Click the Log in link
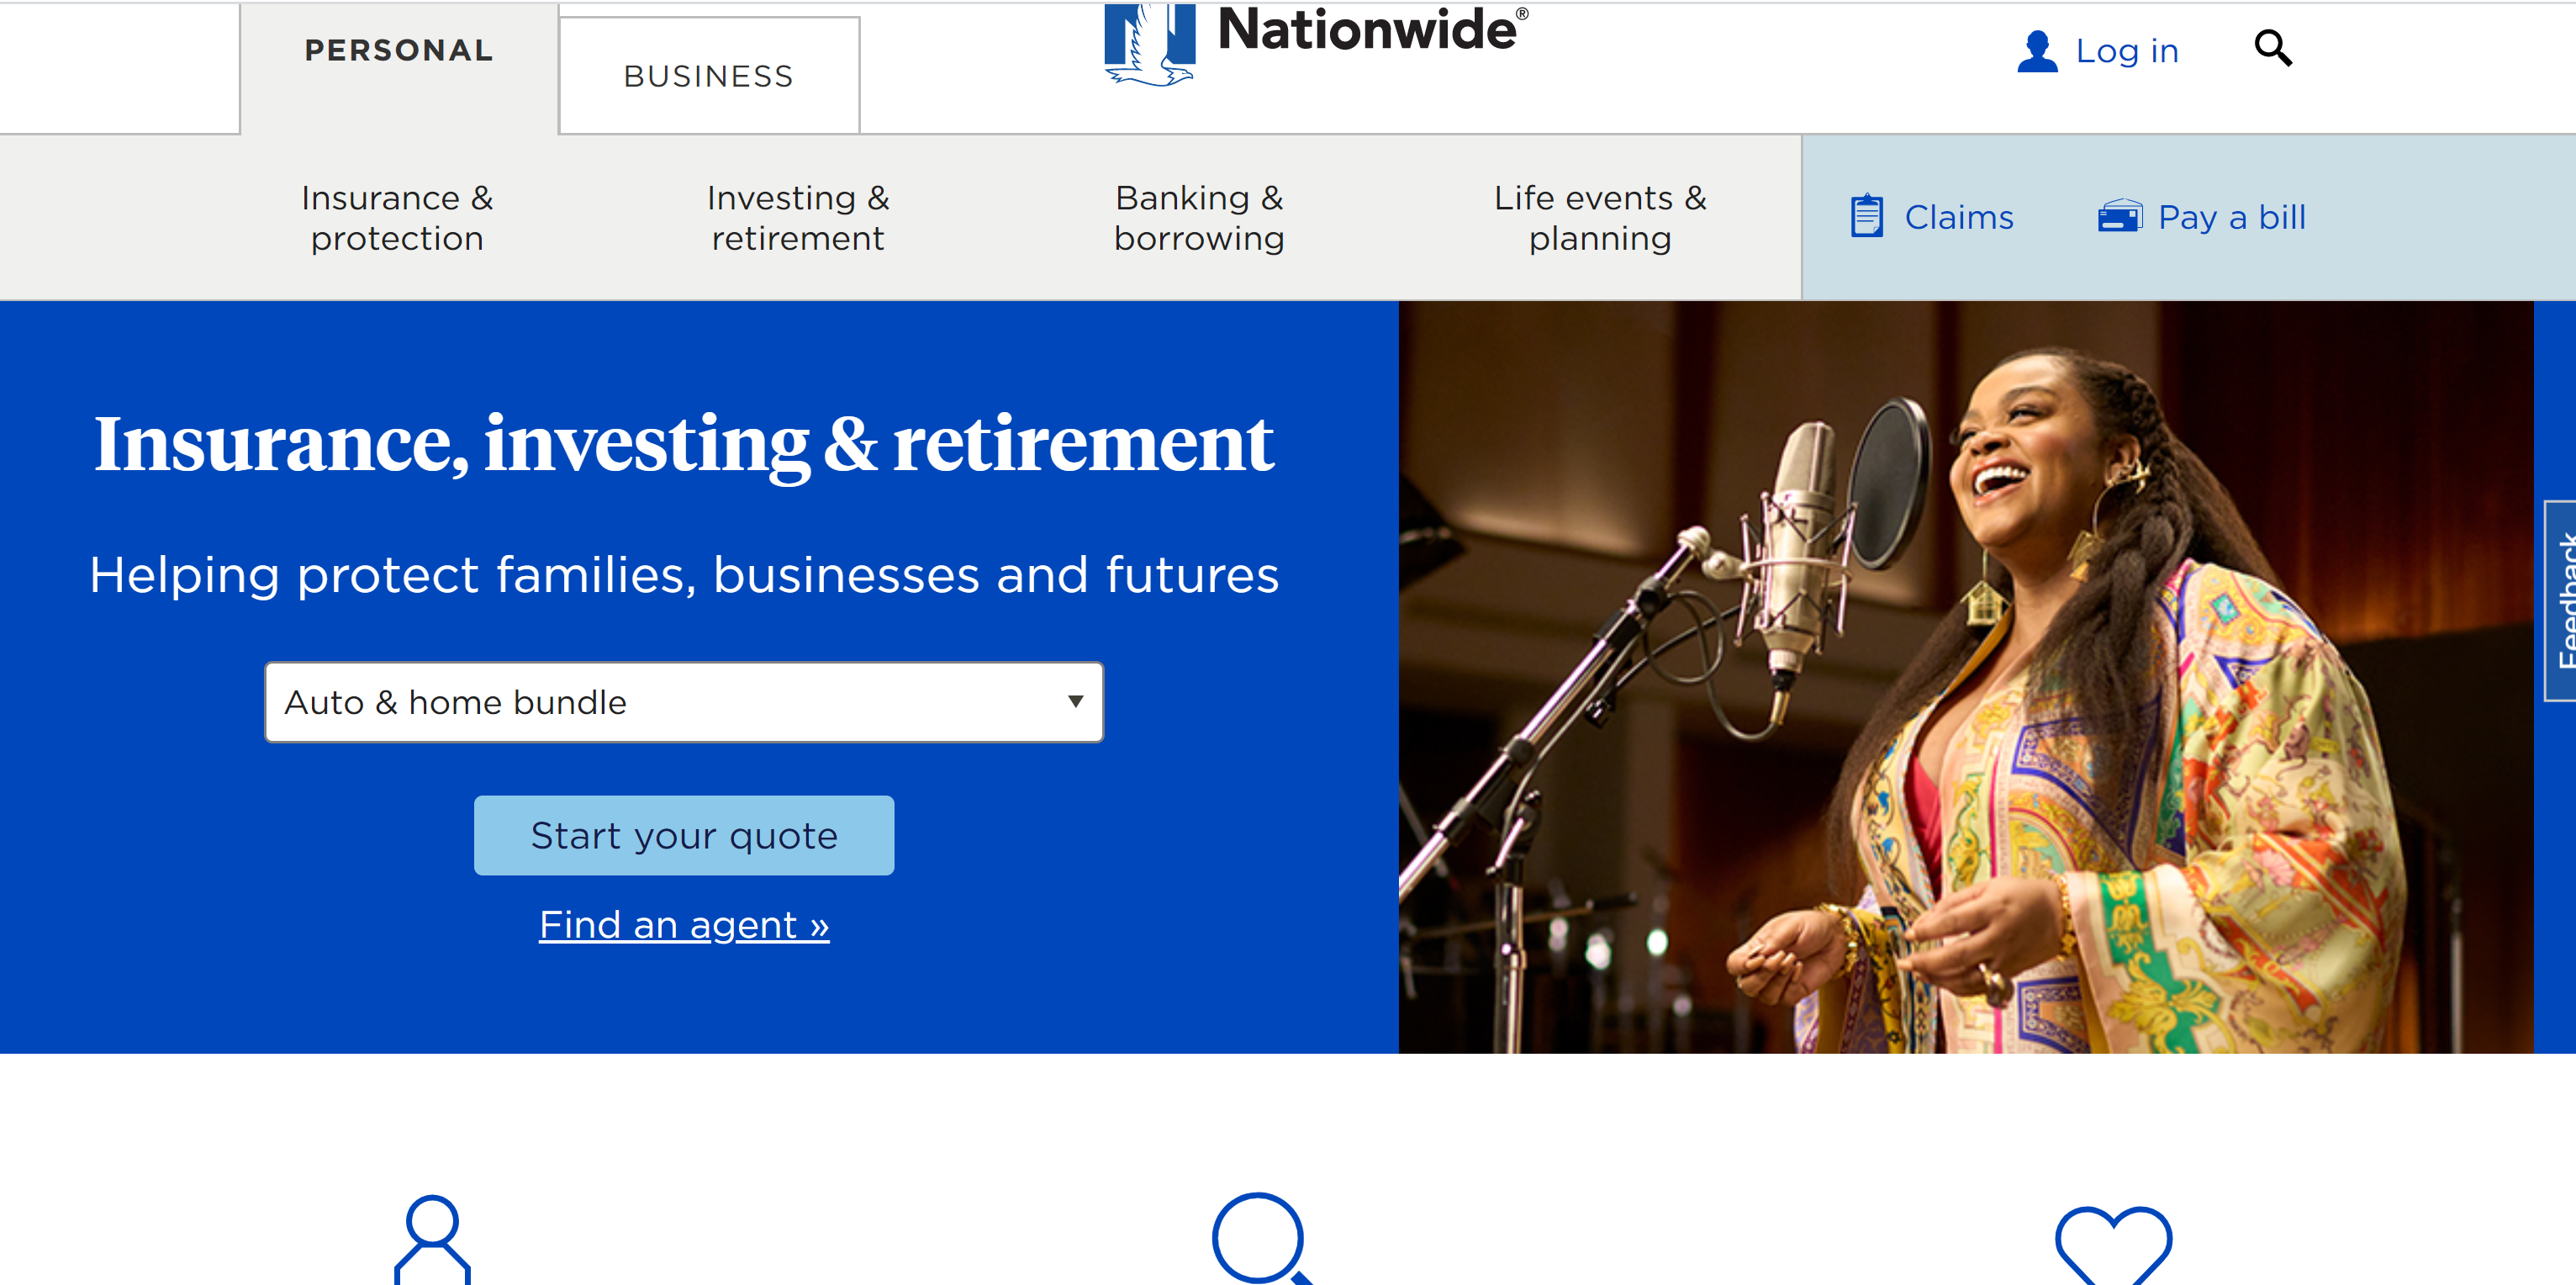 coord(2126,51)
